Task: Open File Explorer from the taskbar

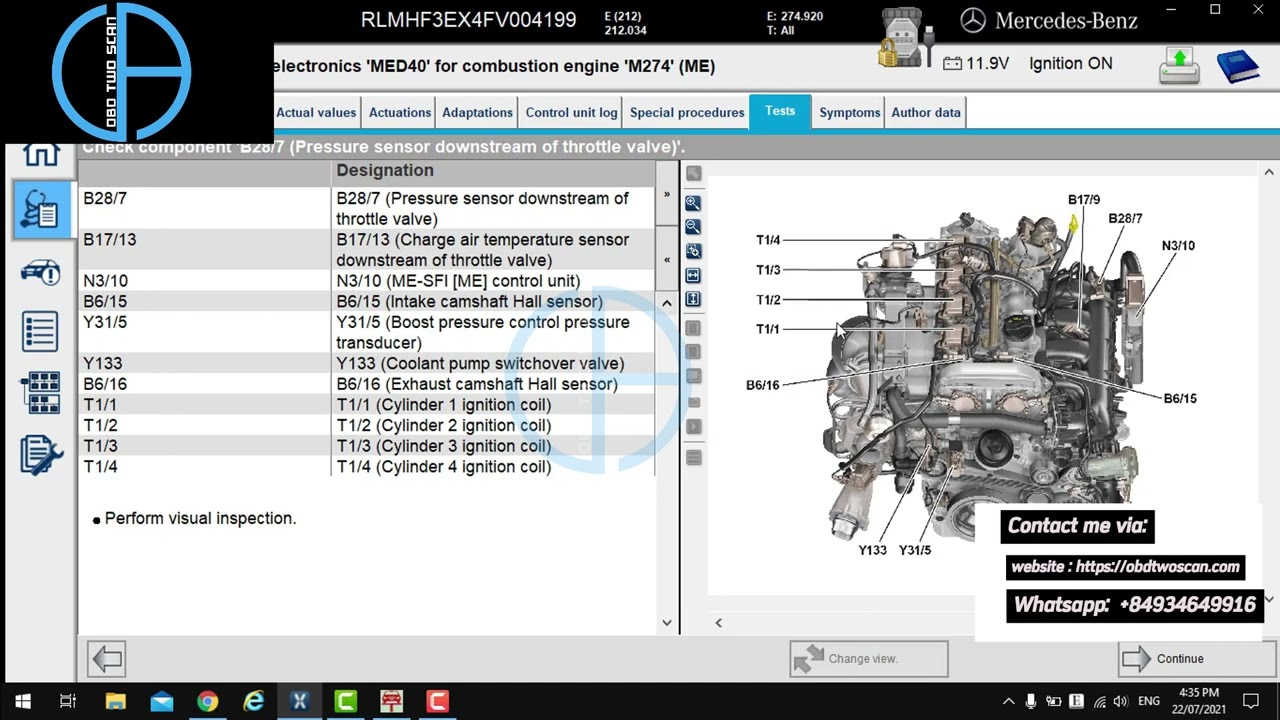Action: click(115, 702)
